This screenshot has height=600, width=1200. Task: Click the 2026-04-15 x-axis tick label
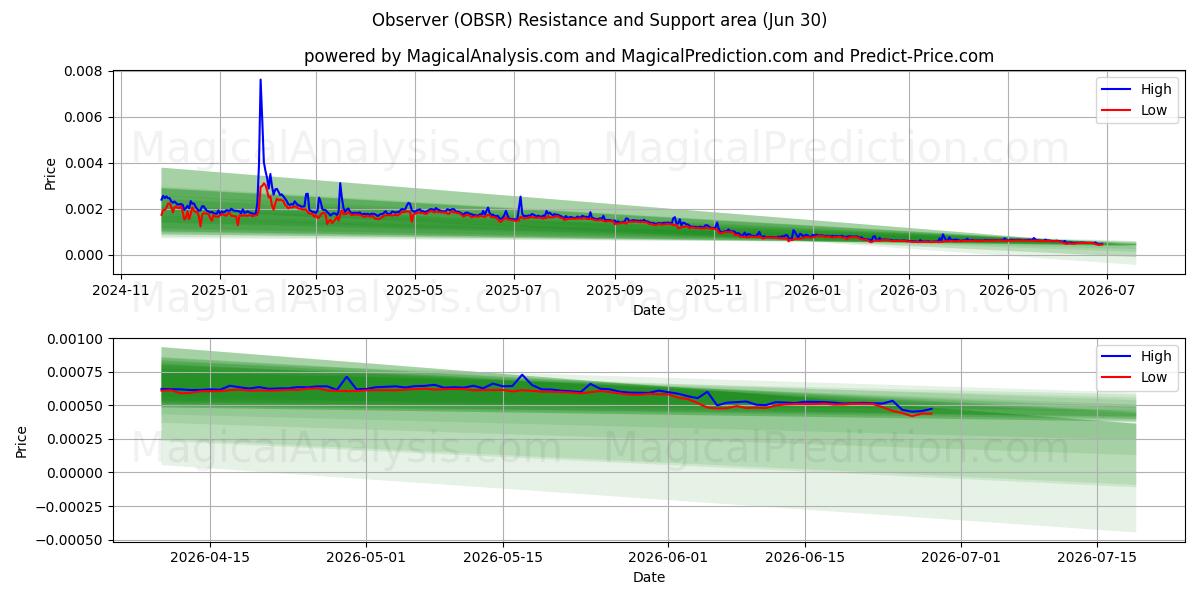(x=209, y=558)
